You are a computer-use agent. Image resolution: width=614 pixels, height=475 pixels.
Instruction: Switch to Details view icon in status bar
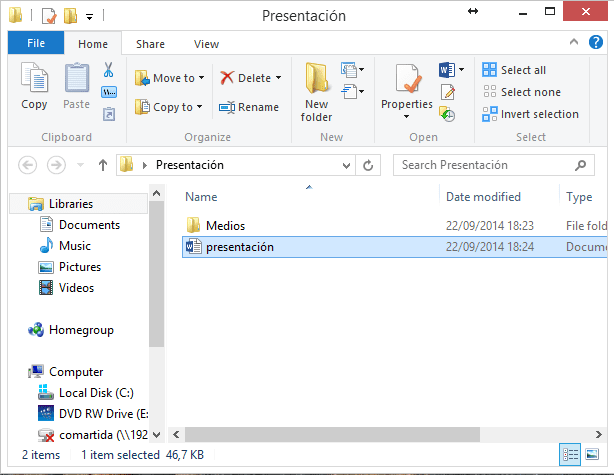570,455
